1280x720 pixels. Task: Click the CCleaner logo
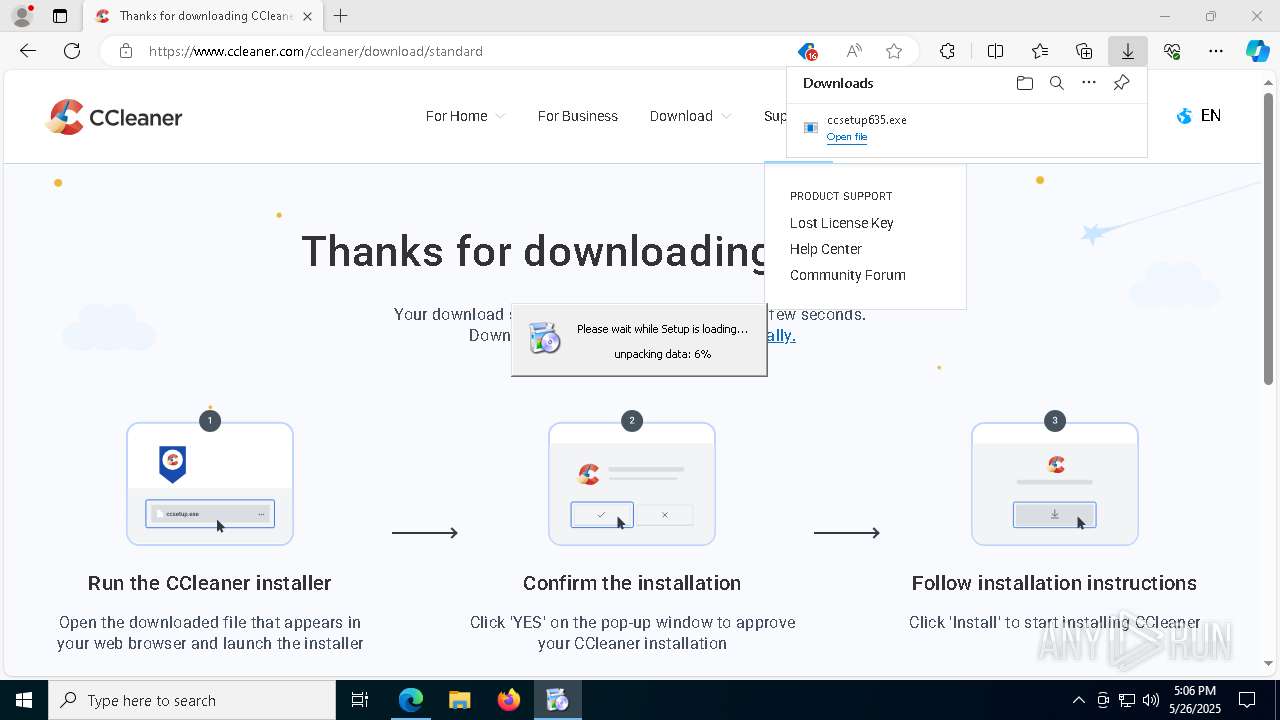pyautogui.click(x=114, y=117)
